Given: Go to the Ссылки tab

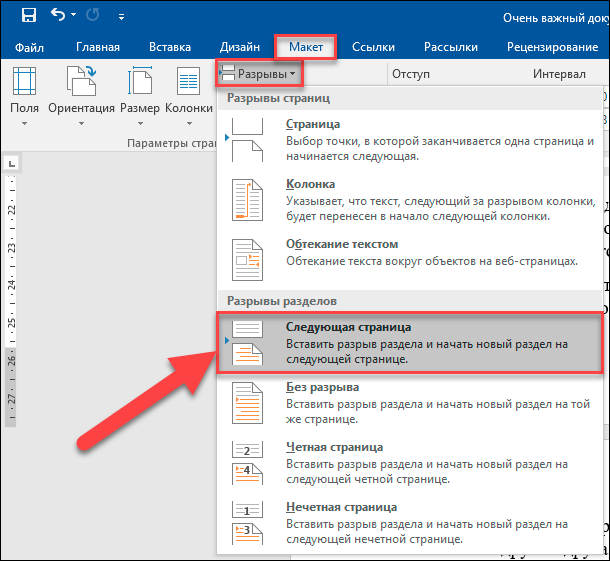Looking at the screenshot, I should (373, 47).
